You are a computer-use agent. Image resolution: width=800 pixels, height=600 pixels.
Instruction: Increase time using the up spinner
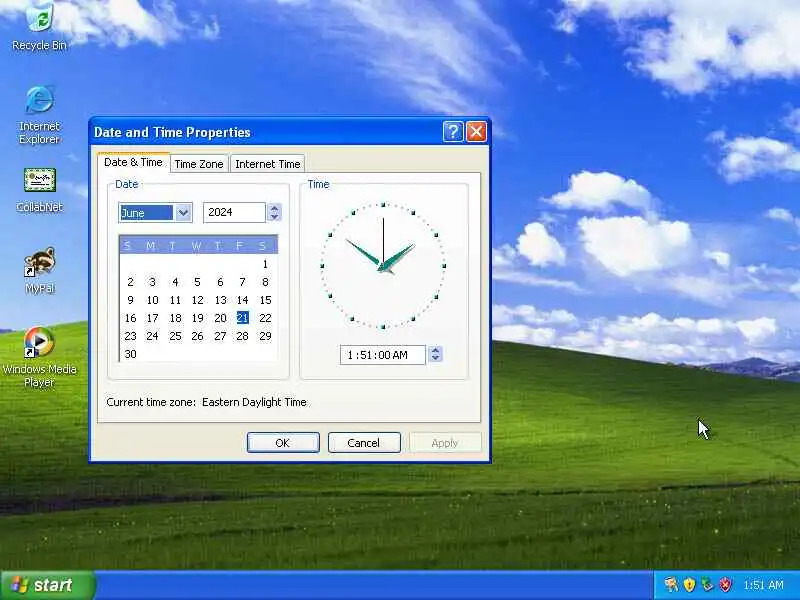click(x=435, y=350)
